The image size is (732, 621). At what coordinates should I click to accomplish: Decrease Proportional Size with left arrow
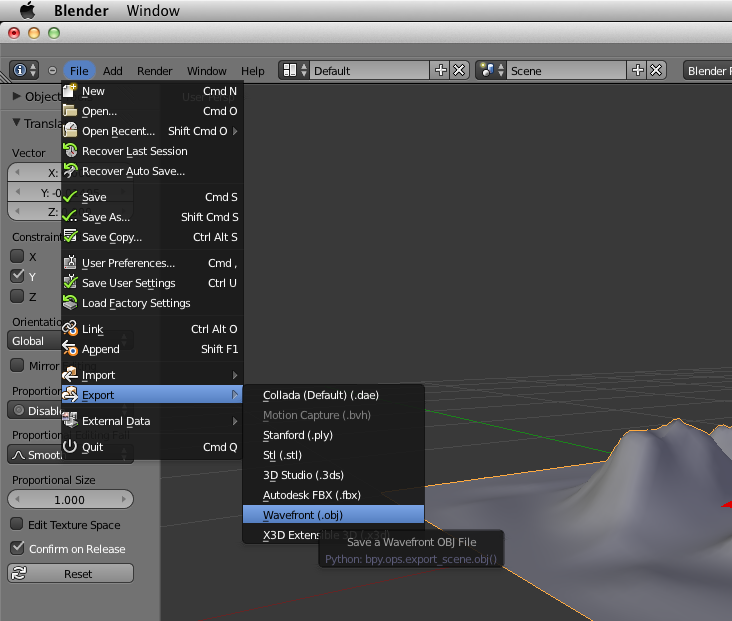click(17, 500)
